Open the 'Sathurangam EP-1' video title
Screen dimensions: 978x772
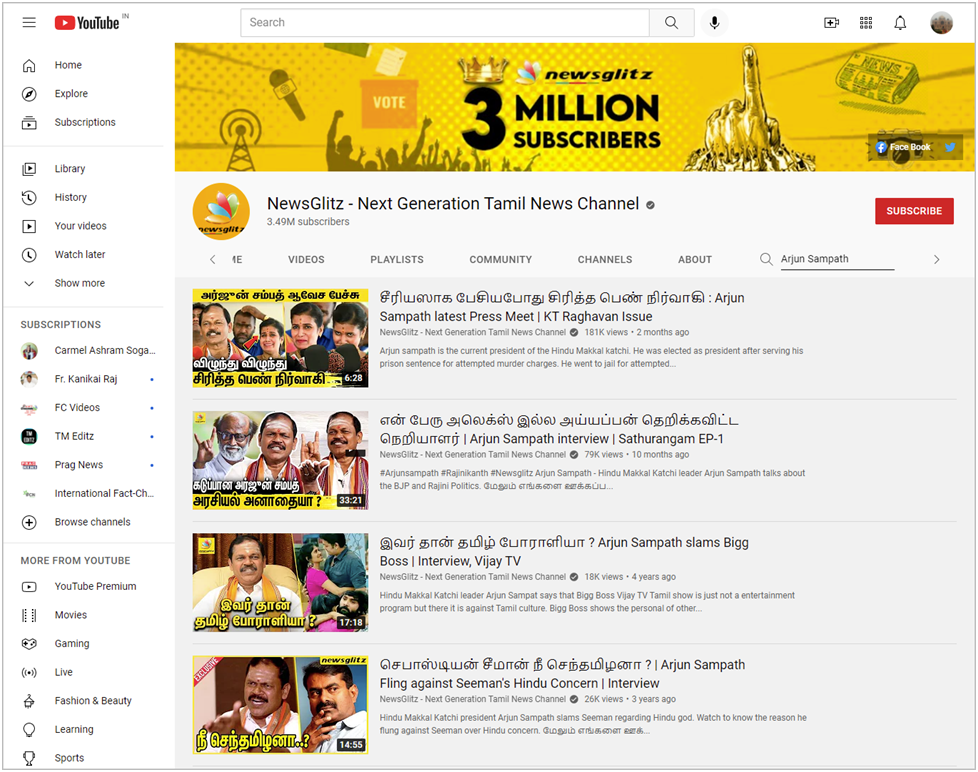click(559, 429)
